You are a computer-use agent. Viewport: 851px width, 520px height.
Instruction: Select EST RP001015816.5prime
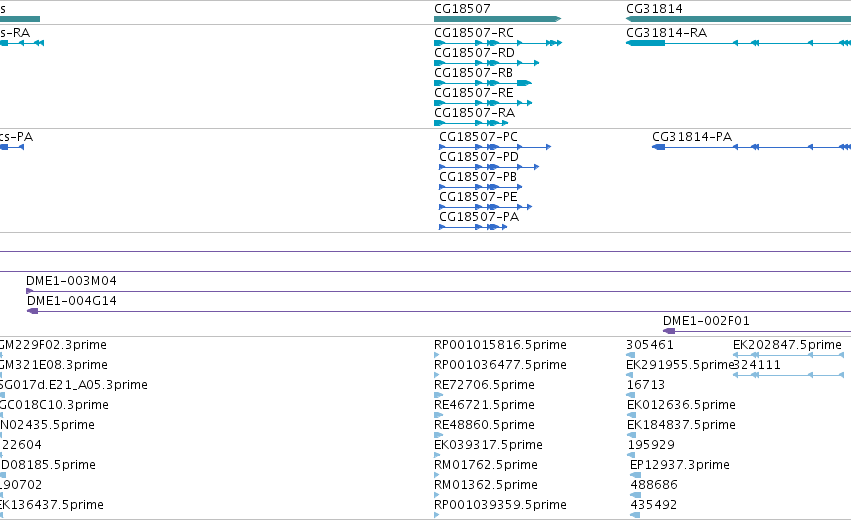(500, 345)
